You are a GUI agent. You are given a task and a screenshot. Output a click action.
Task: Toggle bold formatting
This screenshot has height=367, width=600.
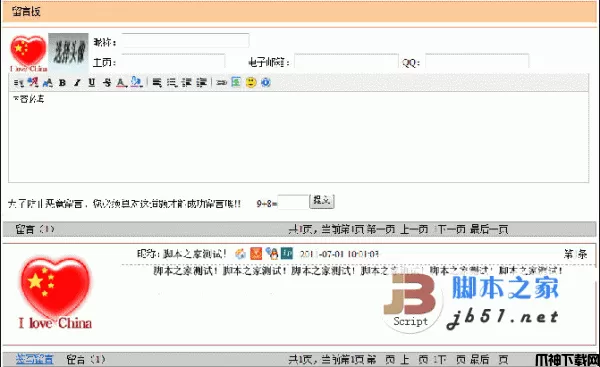point(62,82)
